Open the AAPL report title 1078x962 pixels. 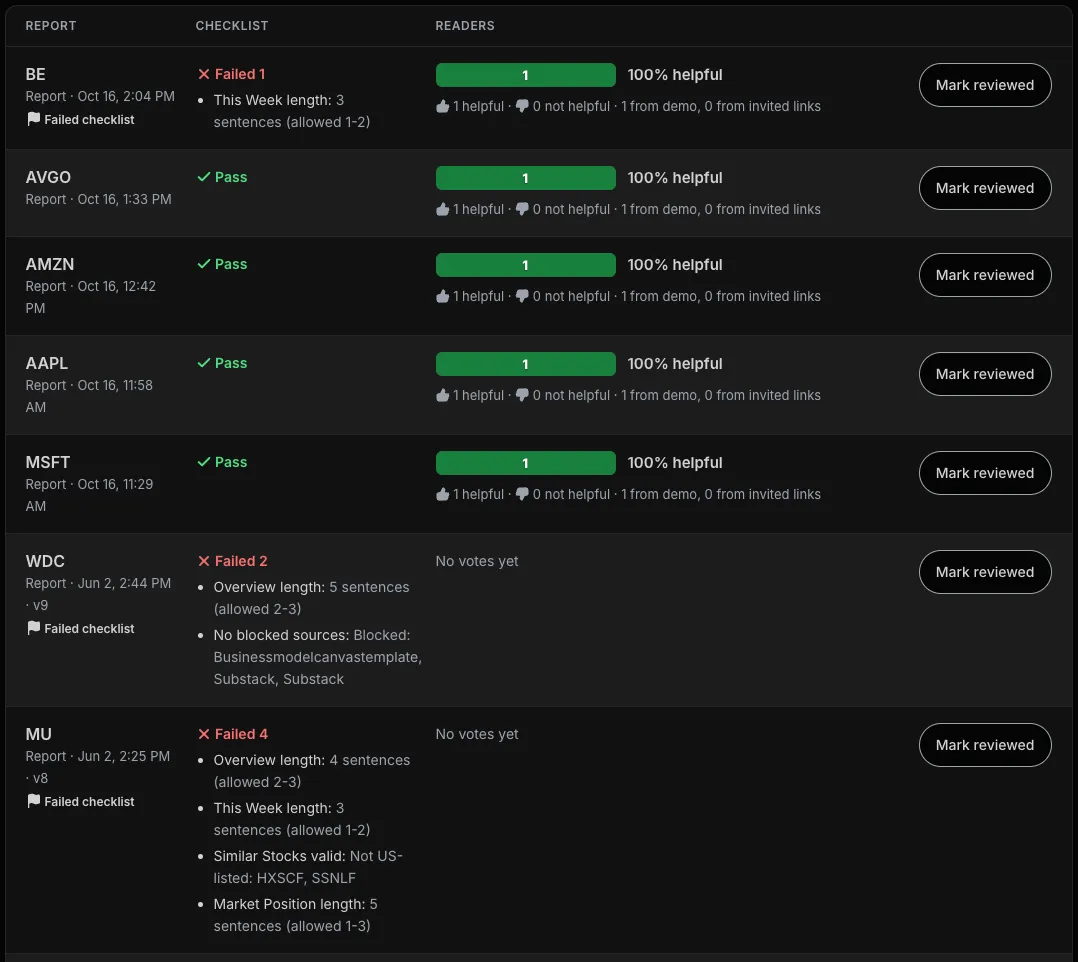47,363
